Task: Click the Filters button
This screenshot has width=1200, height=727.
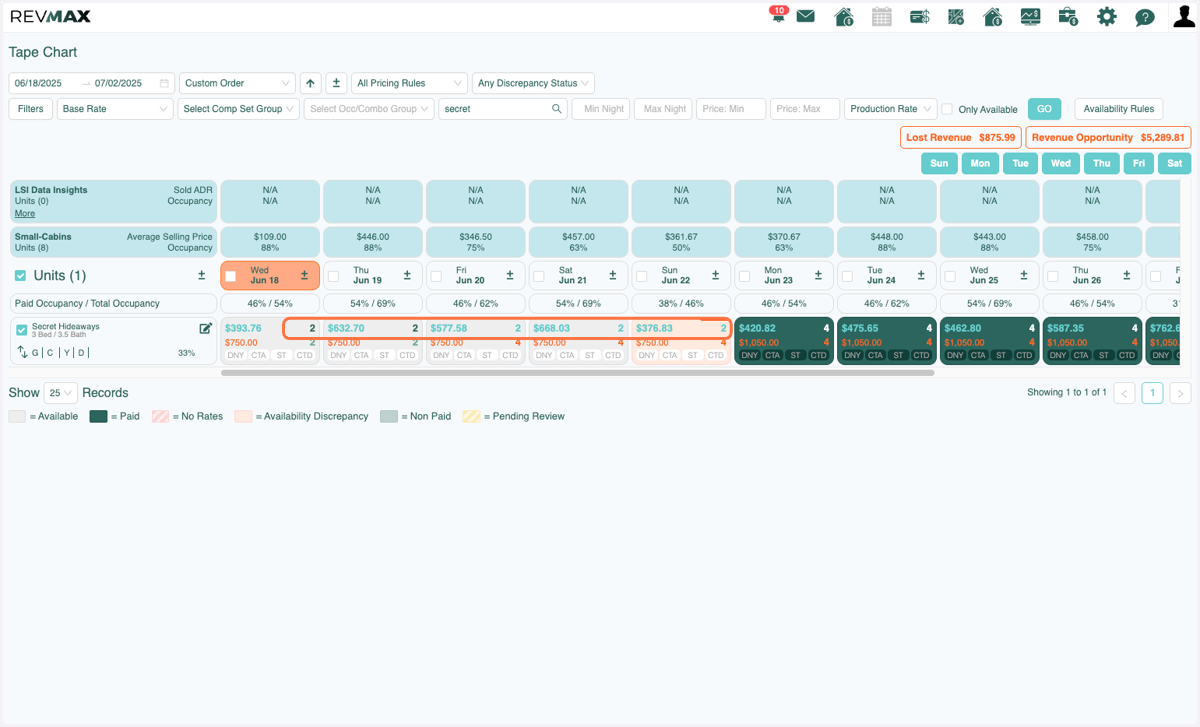Action: click(x=31, y=109)
